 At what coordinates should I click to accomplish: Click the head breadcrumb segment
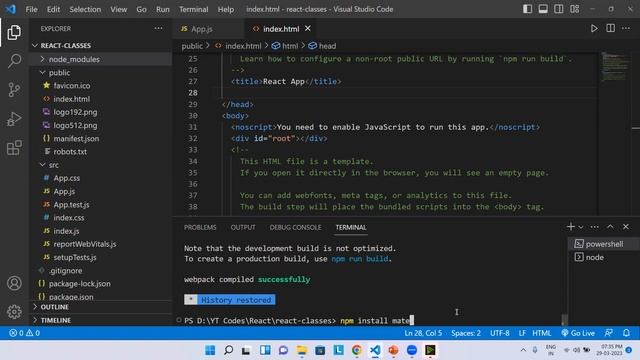click(x=322, y=46)
